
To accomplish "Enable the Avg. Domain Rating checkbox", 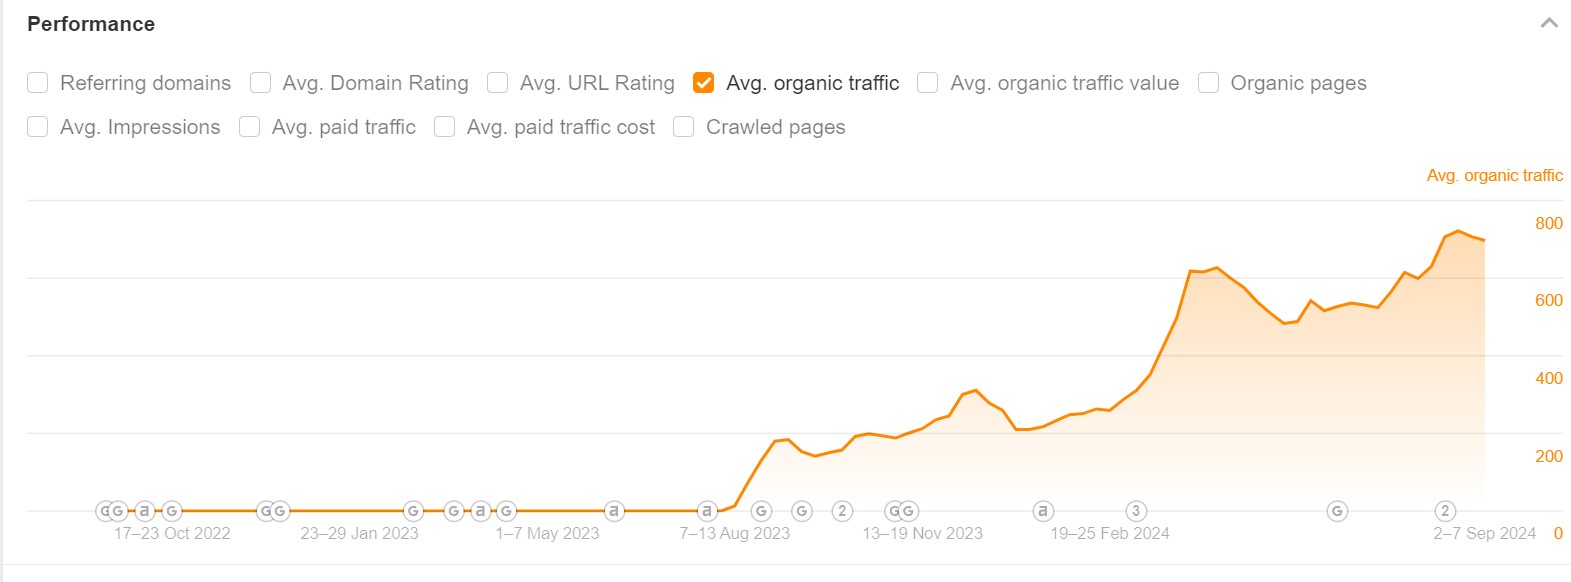I will tap(261, 83).
